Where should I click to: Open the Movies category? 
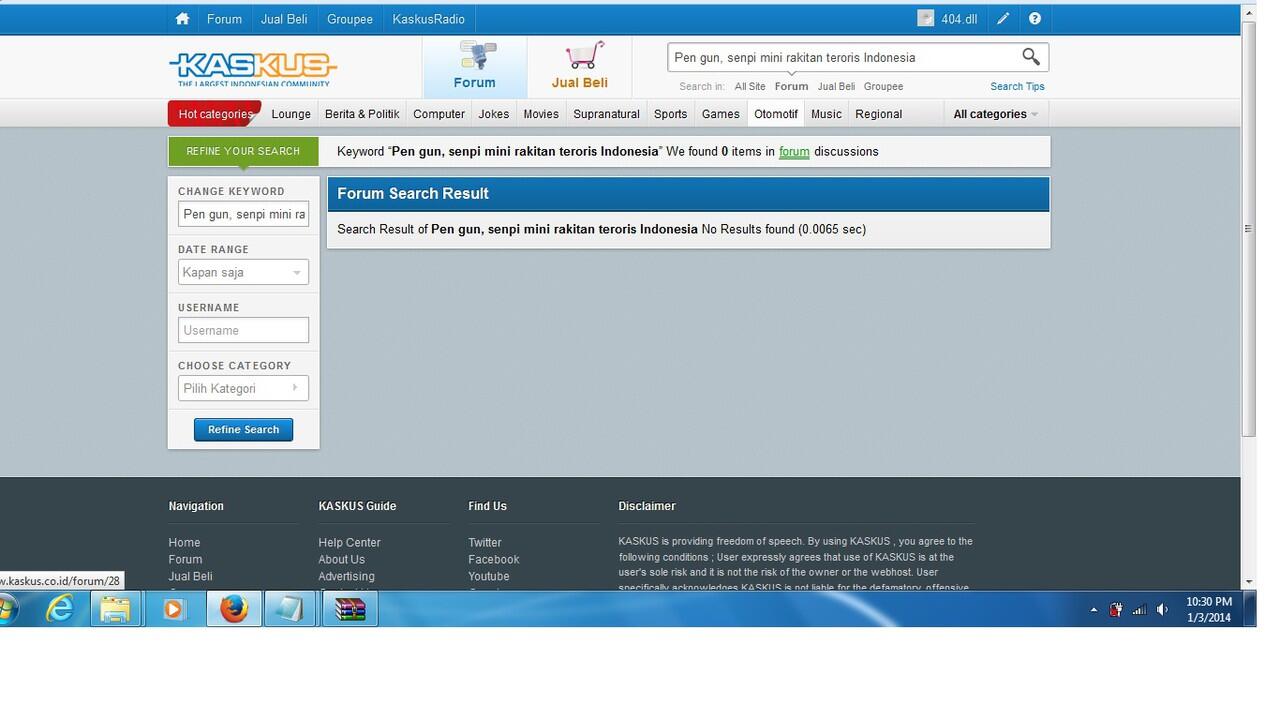541,114
